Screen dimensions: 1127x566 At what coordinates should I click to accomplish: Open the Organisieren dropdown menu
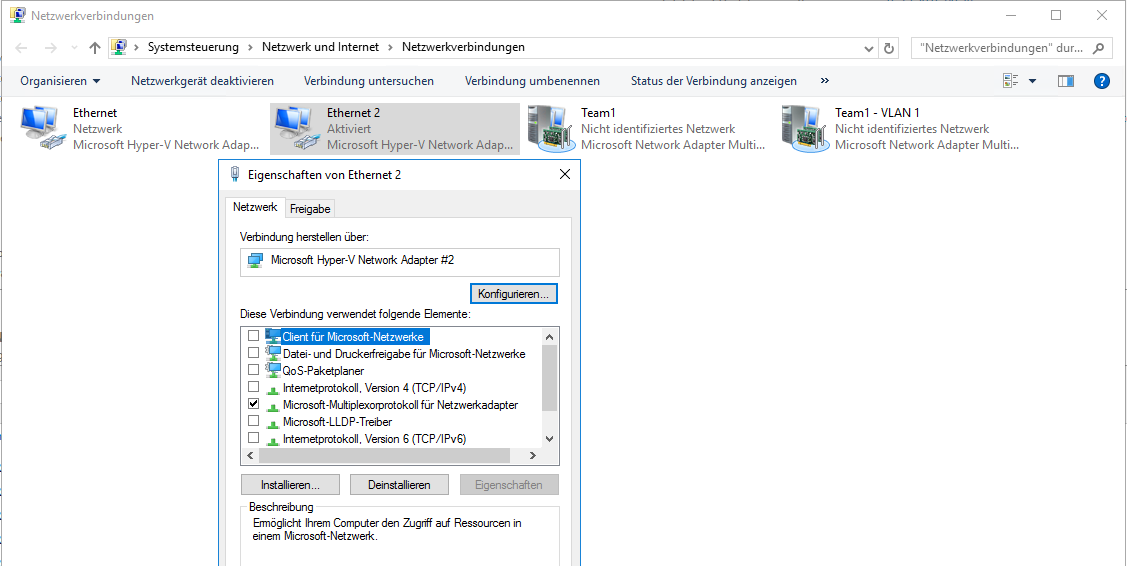coord(60,81)
